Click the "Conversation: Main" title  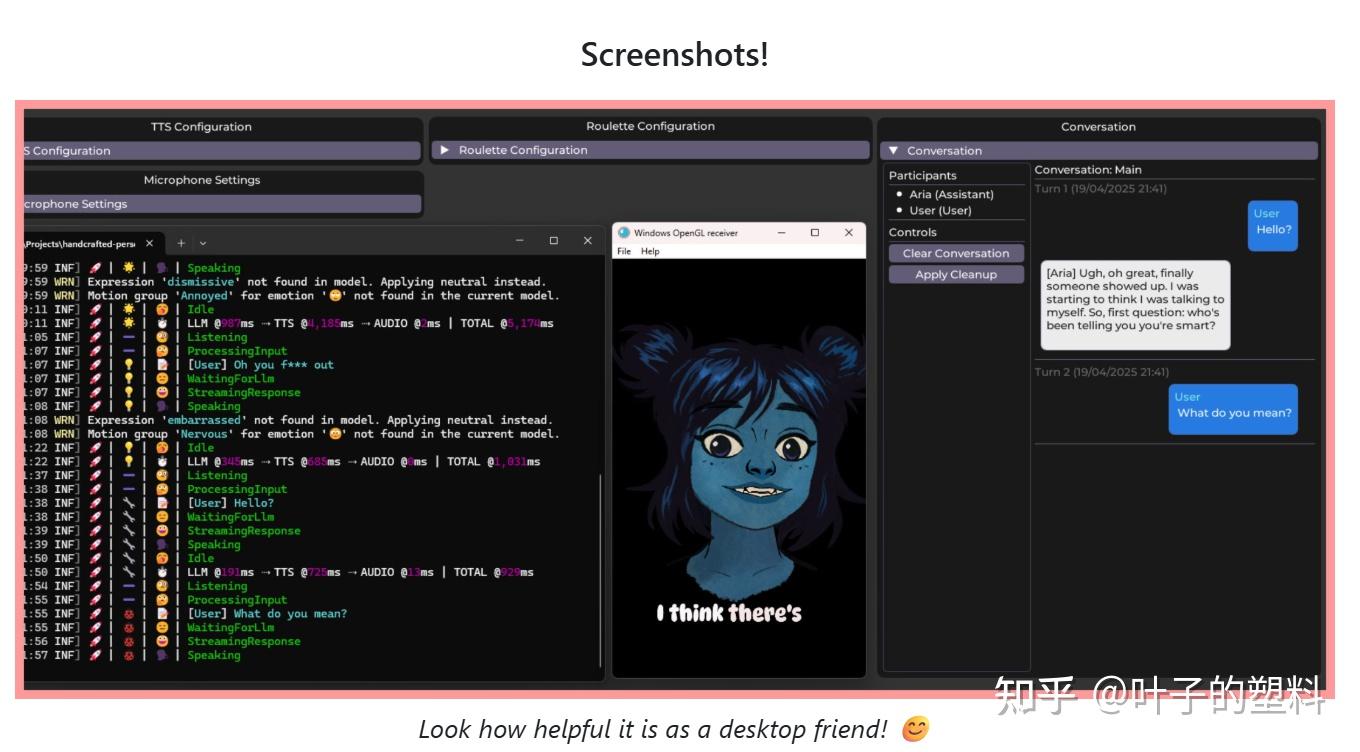point(1088,170)
